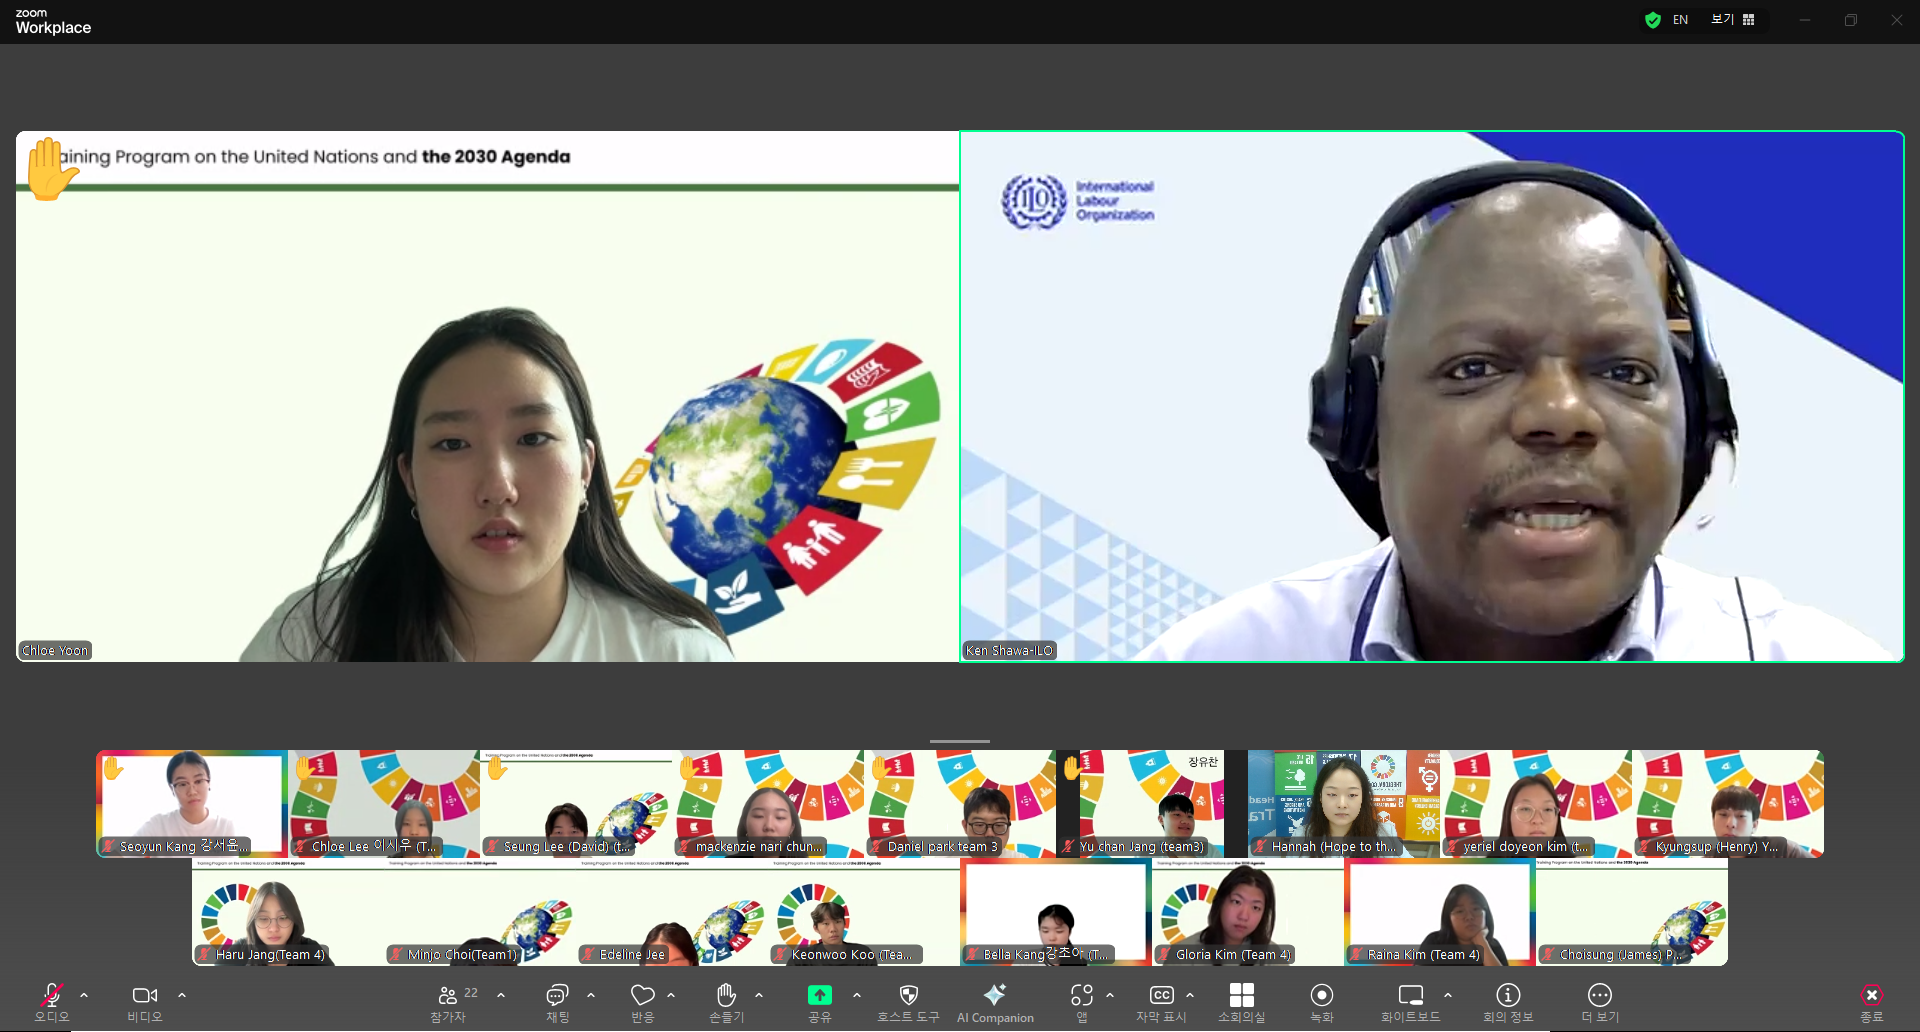Image resolution: width=1920 pixels, height=1032 pixels.
Task: Expand whiteboard options arrow
Action: 1448,995
